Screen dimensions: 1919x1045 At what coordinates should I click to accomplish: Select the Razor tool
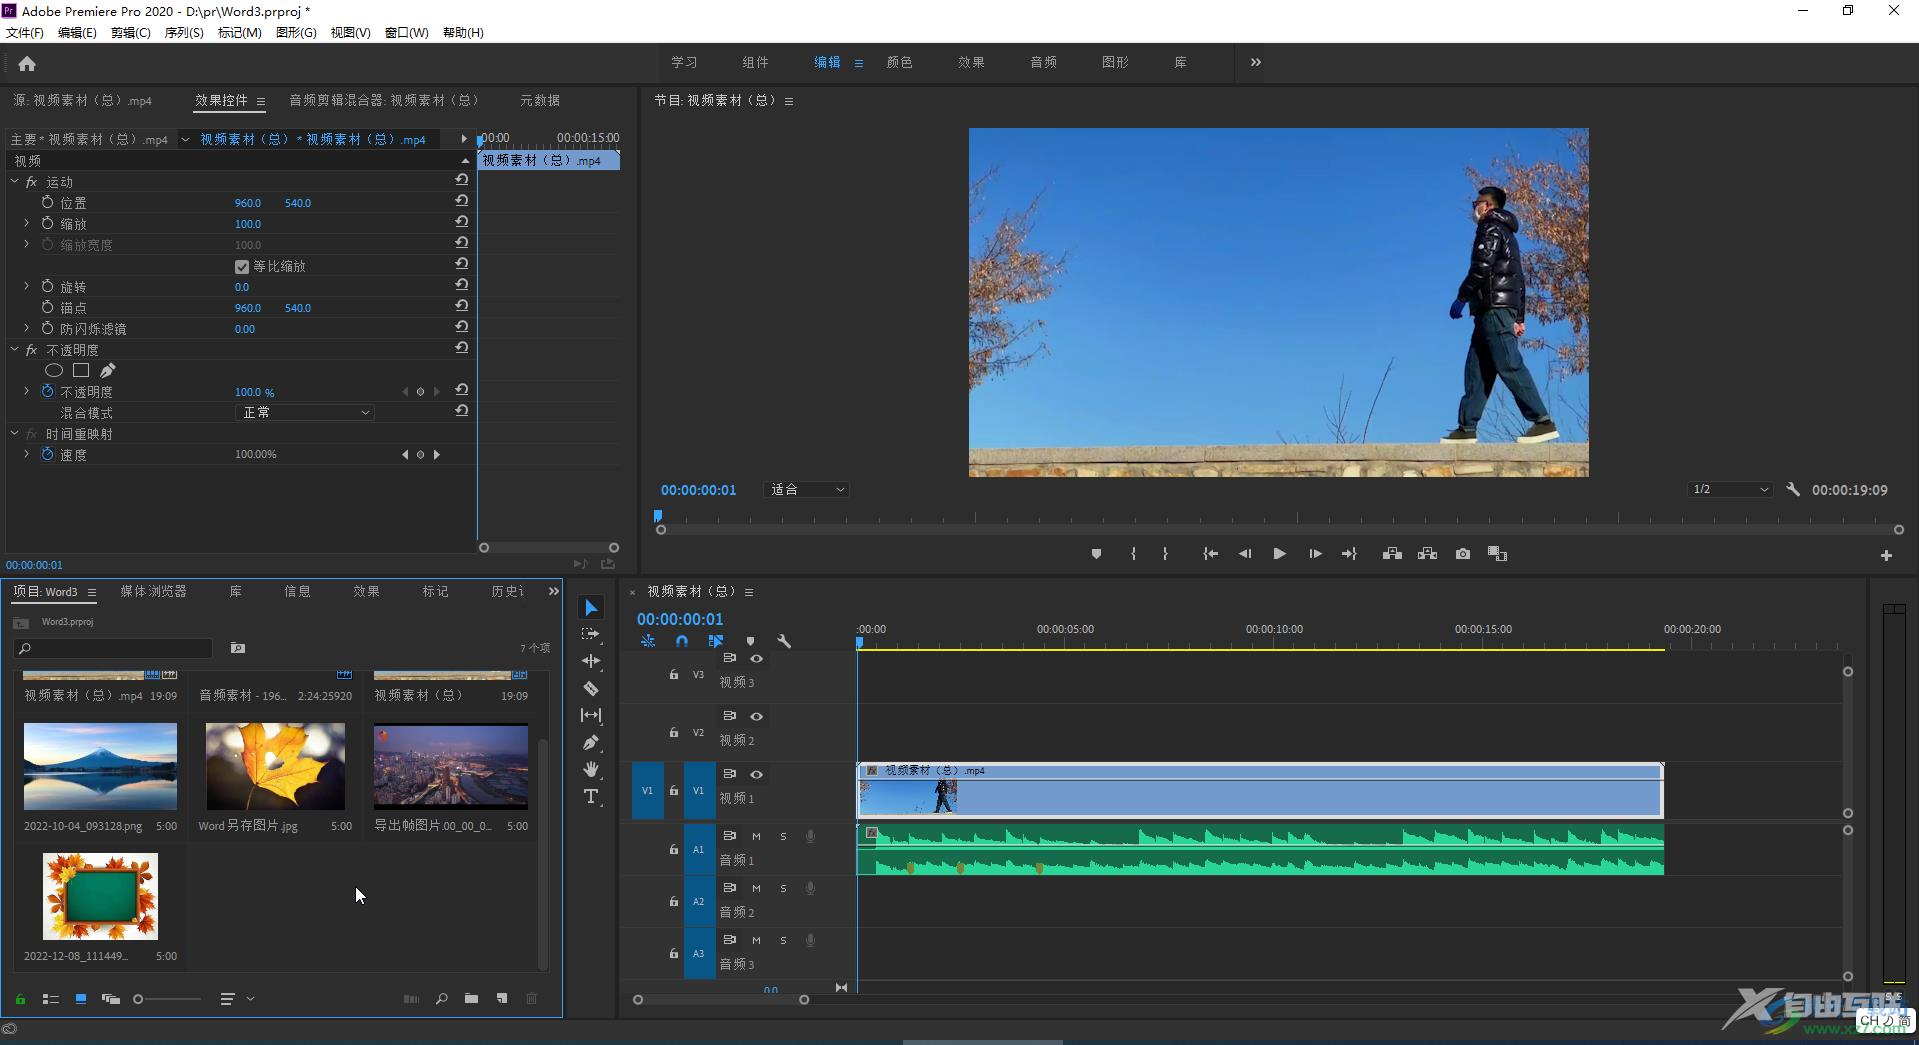(591, 688)
